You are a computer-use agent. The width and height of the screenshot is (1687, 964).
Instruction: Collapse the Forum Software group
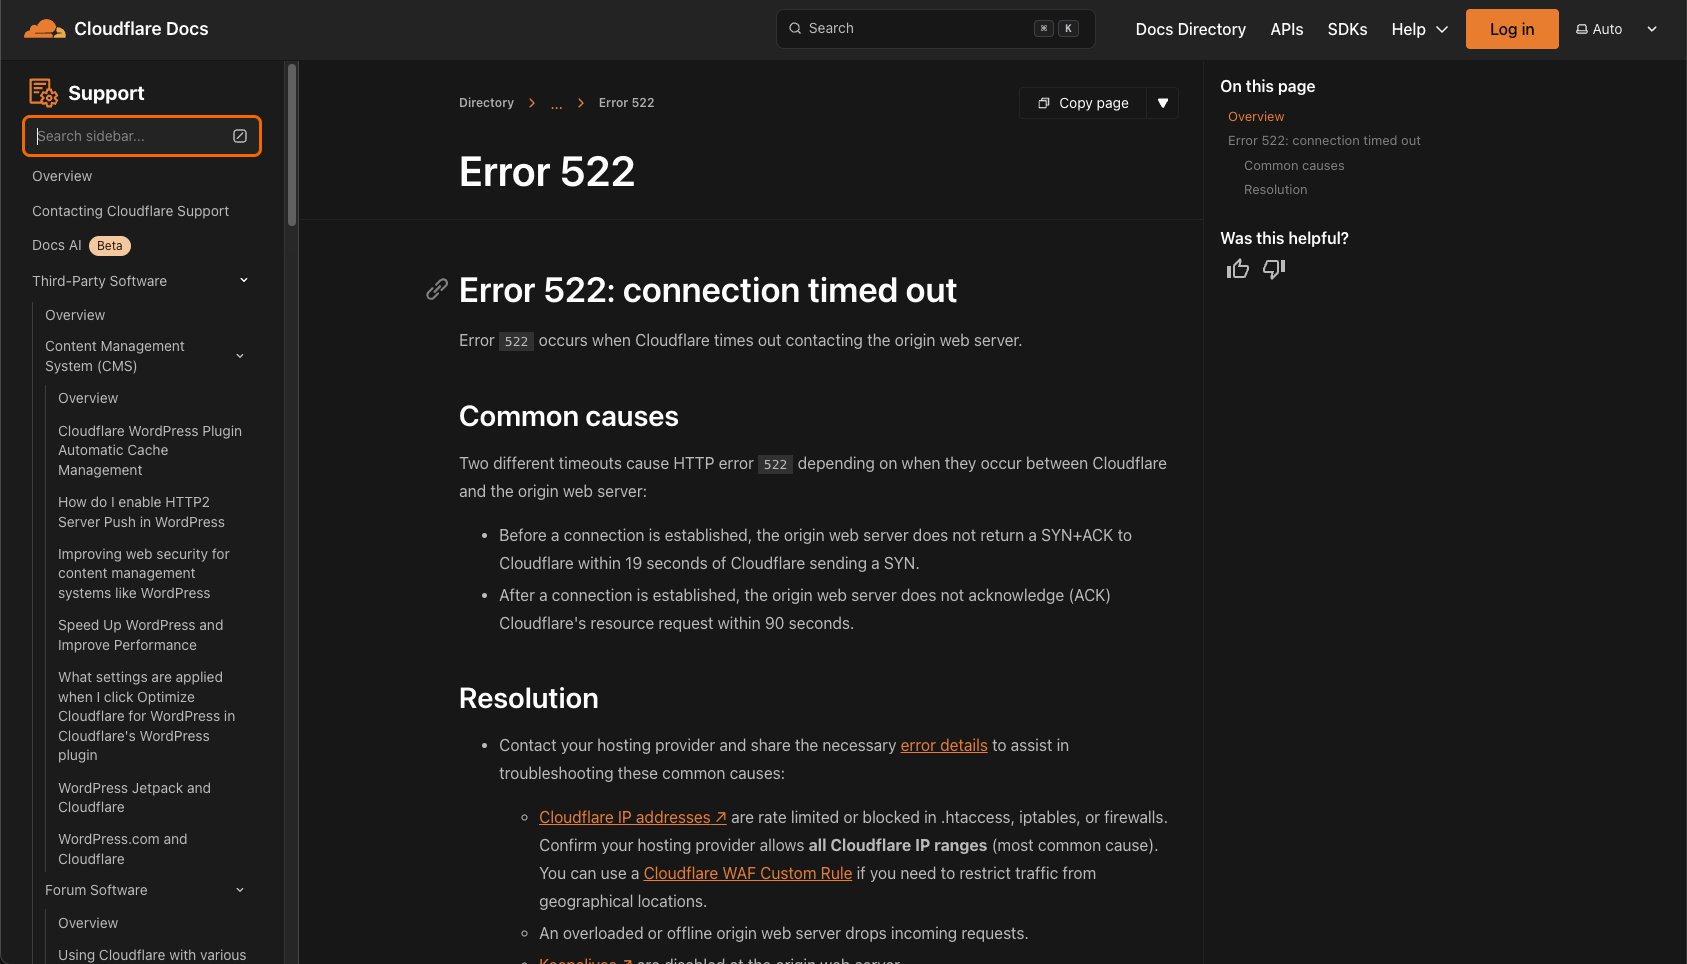[x=240, y=890]
